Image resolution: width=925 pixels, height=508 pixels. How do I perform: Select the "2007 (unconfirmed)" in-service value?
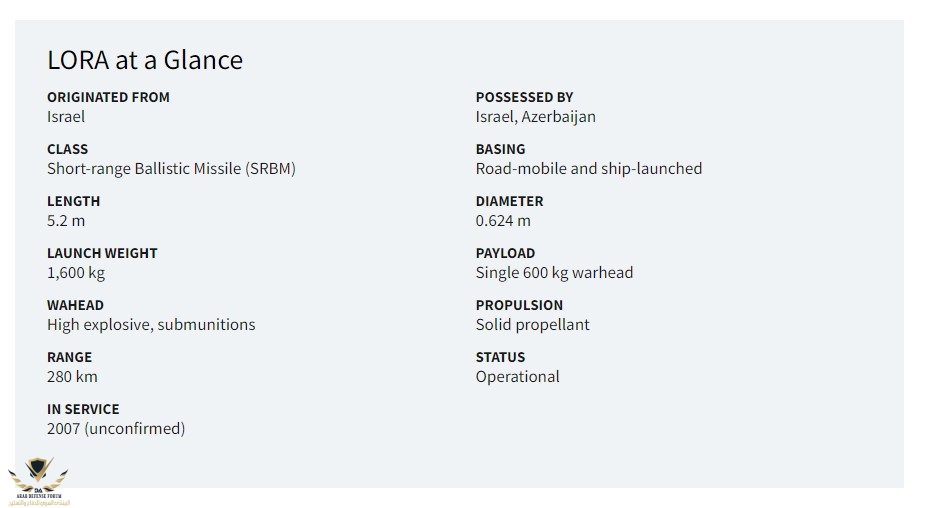click(116, 429)
